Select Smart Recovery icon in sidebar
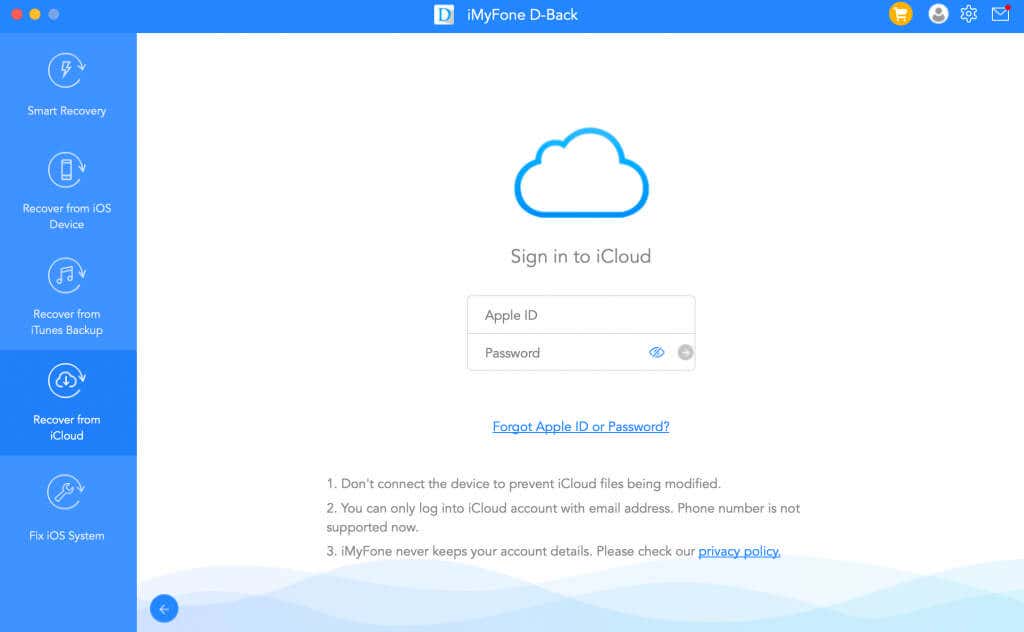The height and width of the screenshot is (632, 1024). click(x=66, y=71)
